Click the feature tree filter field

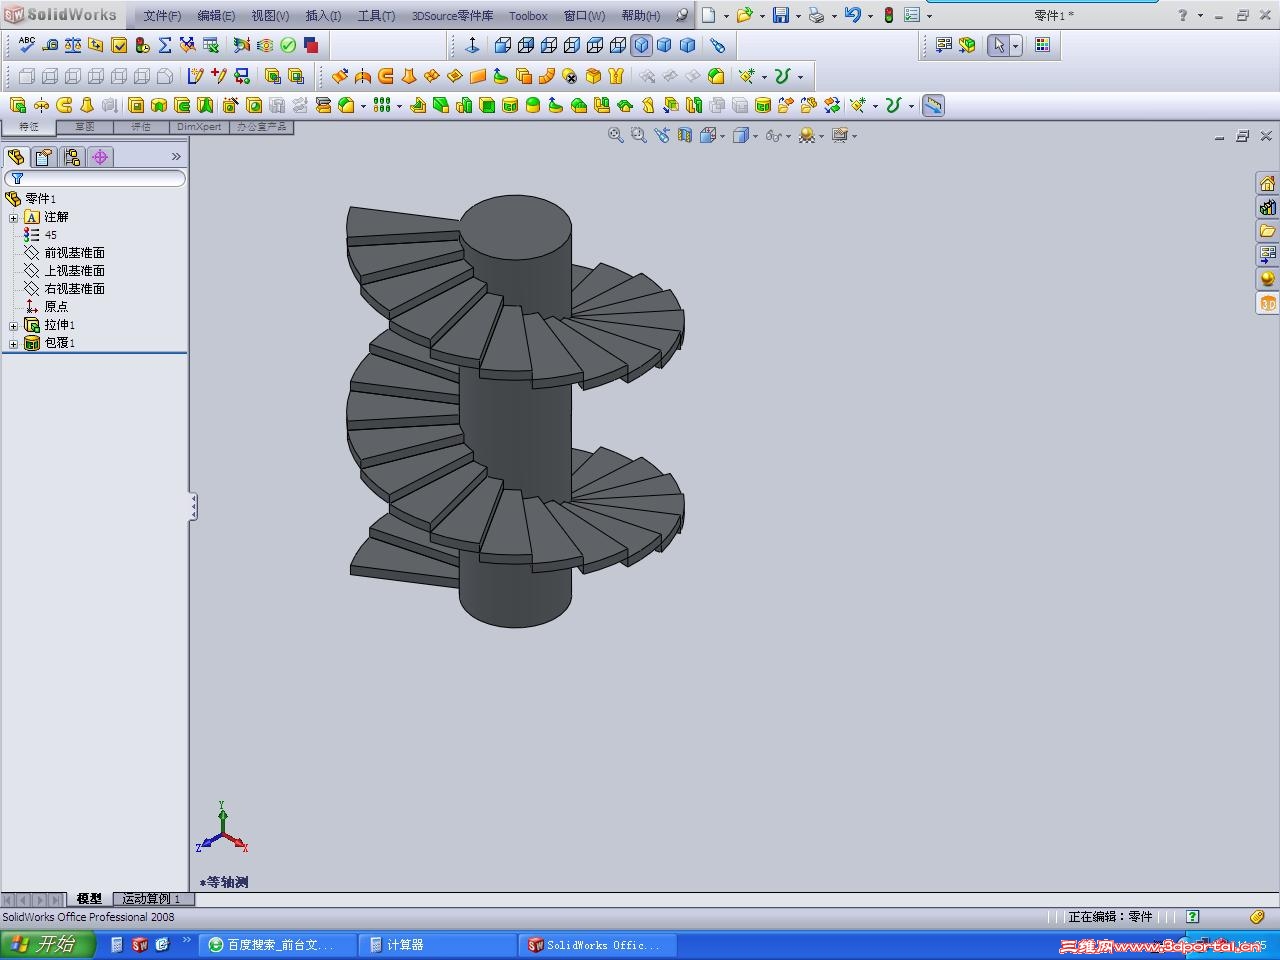coord(95,178)
